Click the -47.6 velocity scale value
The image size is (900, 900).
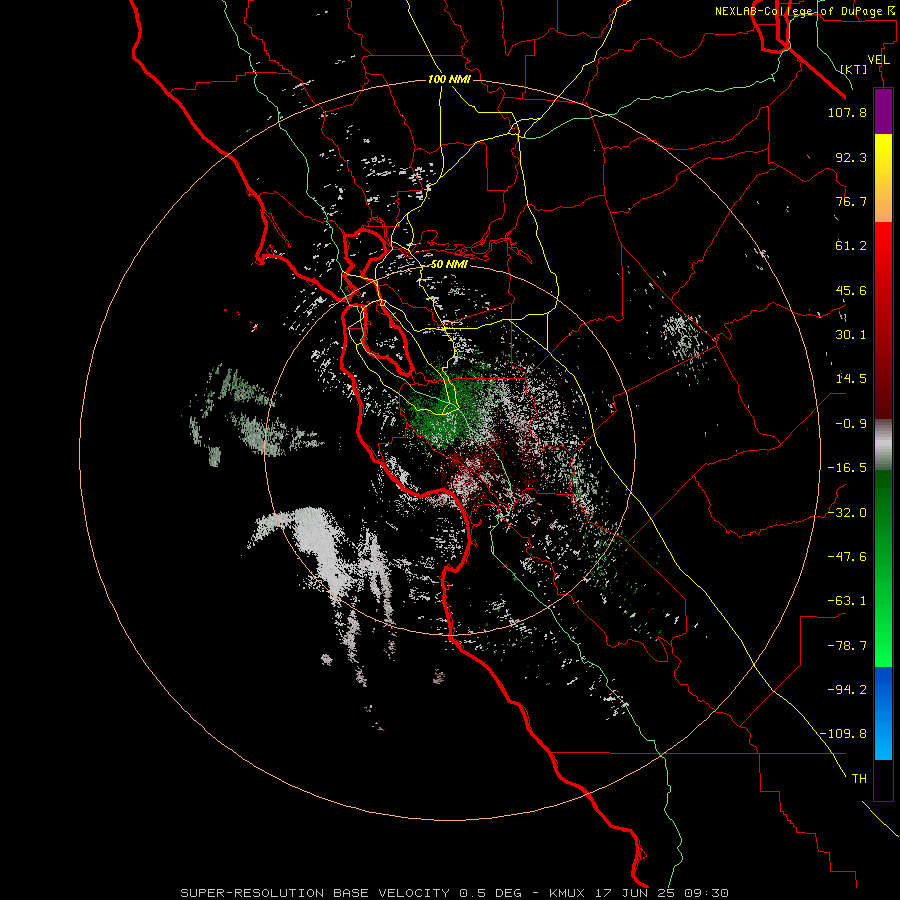[847, 557]
